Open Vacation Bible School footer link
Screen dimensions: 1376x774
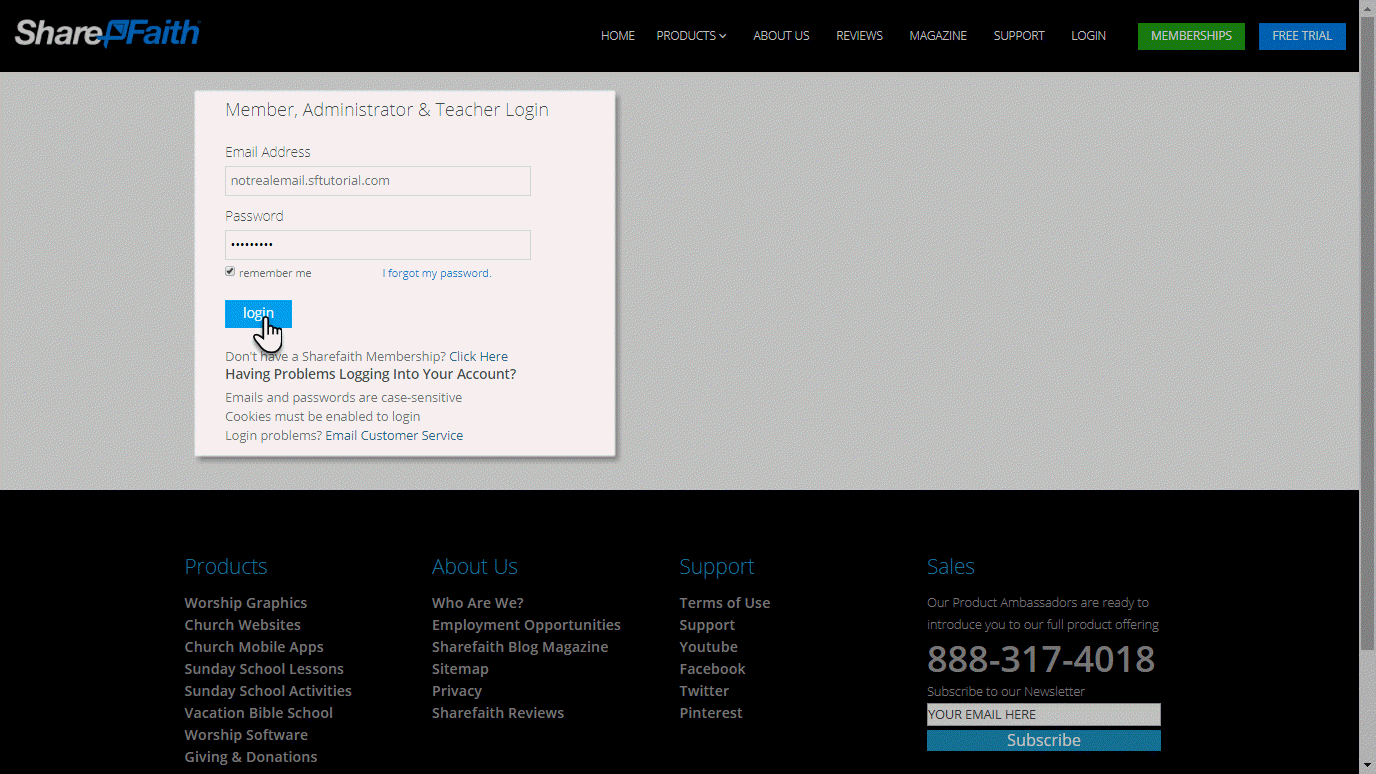click(259, 713)
